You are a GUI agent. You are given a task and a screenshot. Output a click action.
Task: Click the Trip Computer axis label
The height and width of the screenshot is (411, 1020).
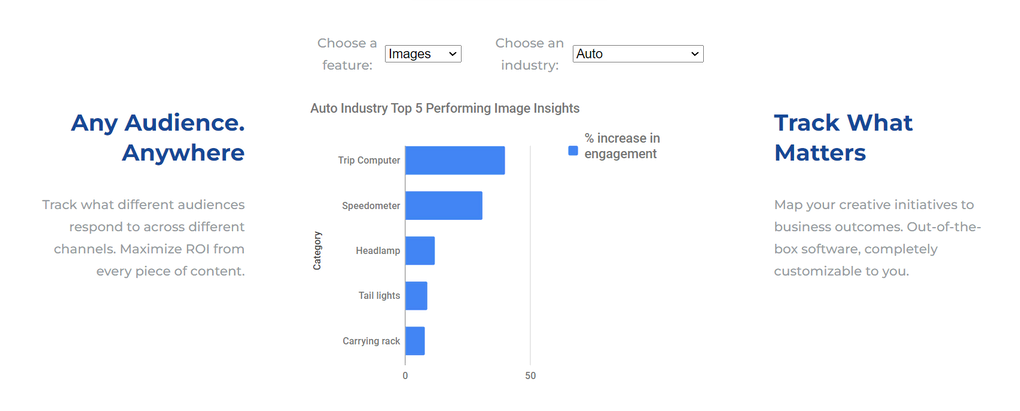[370, 161]
